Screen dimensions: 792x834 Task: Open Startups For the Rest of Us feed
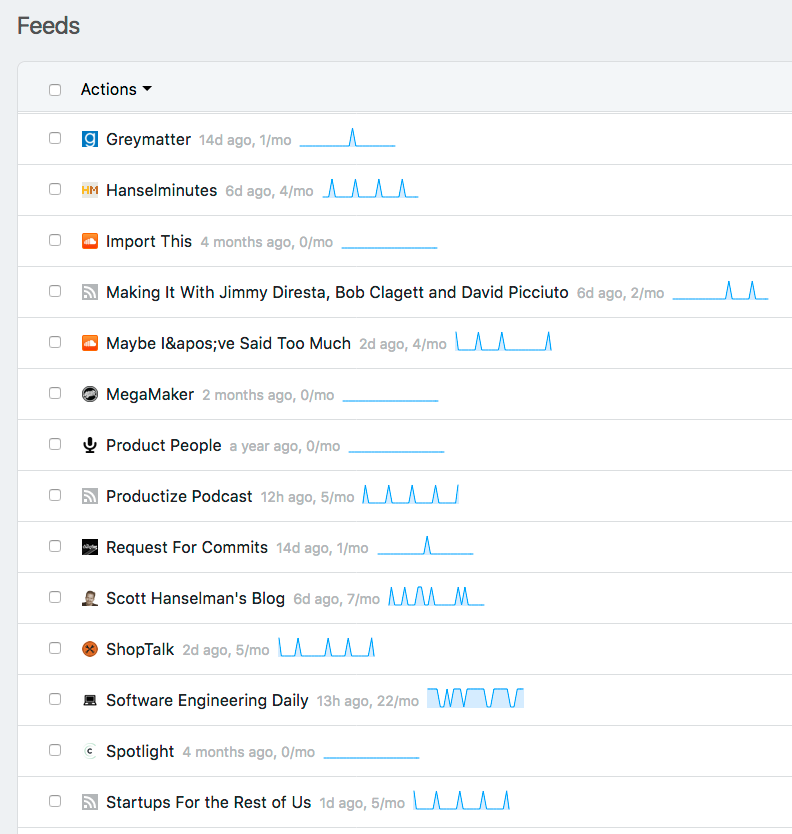point(209,802)
